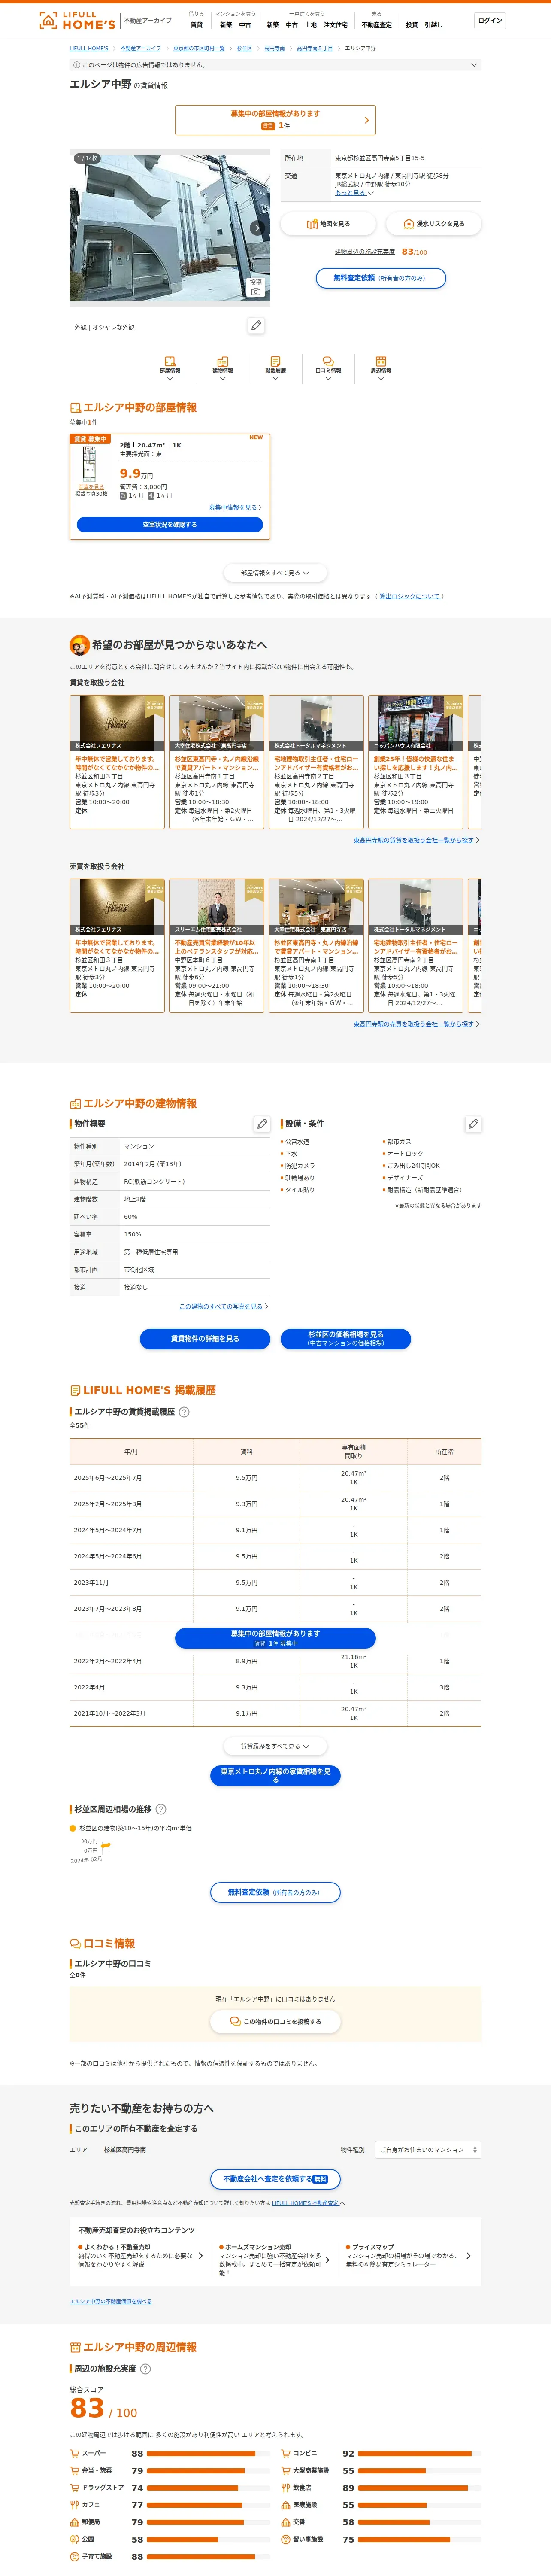Click the ログイン button
Screen dimensions: 551x2576
click(490, 20)
